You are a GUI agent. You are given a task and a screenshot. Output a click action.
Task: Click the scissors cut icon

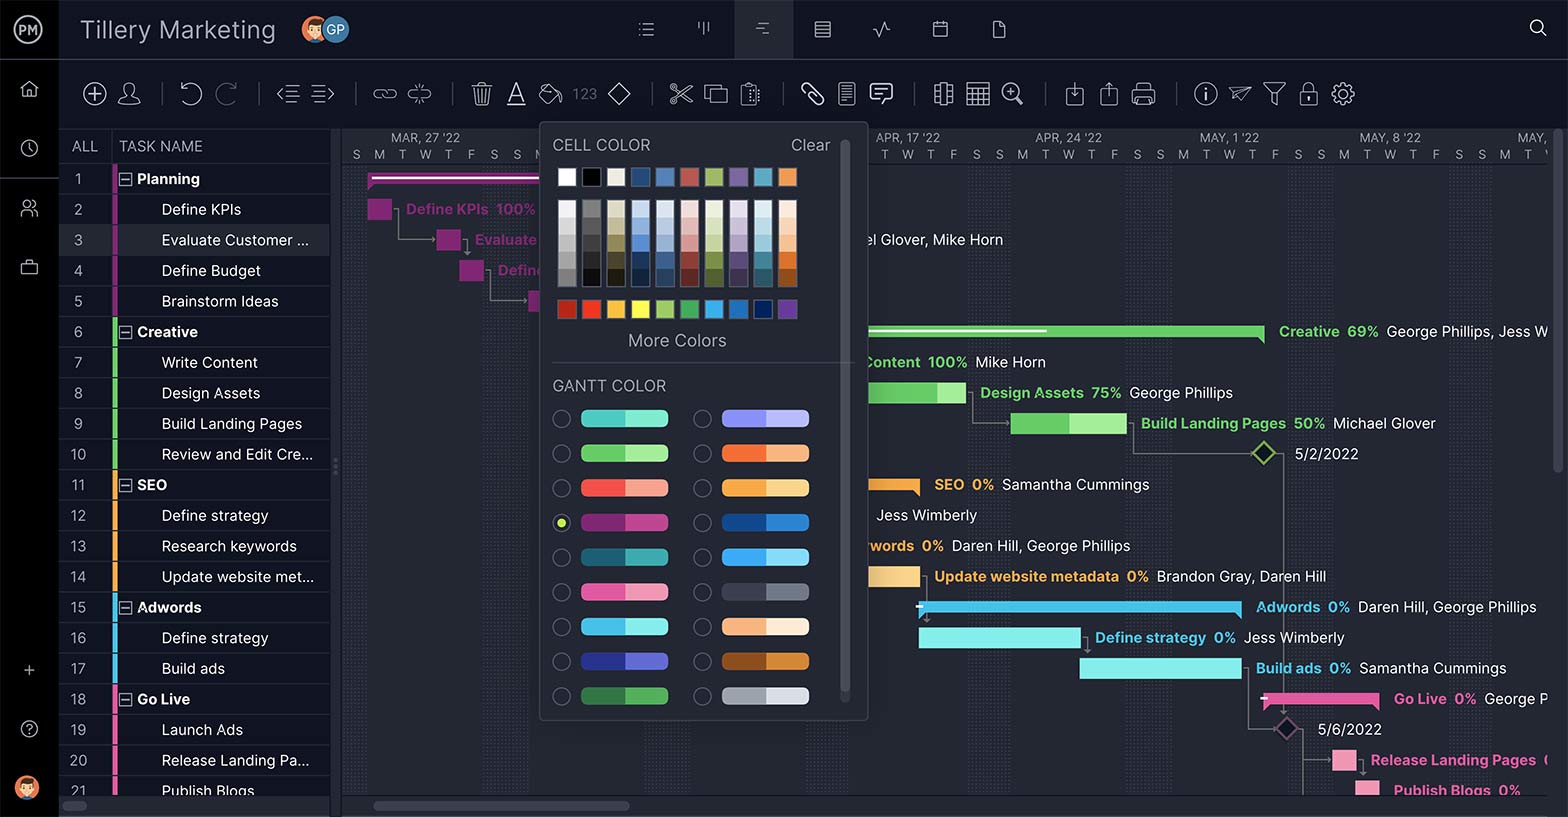click(x=681, y=94)
